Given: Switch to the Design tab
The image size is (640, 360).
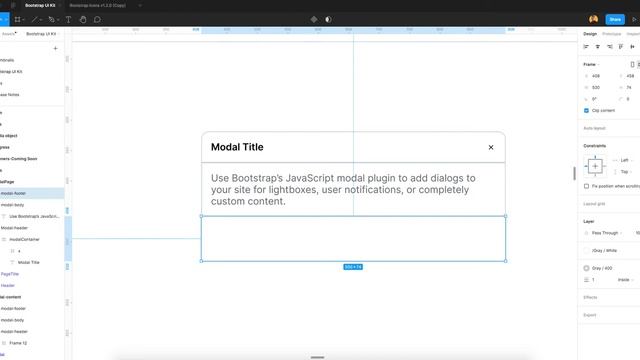Looking at the screenshot, I should pyautogui.click(x=590, y=34).
